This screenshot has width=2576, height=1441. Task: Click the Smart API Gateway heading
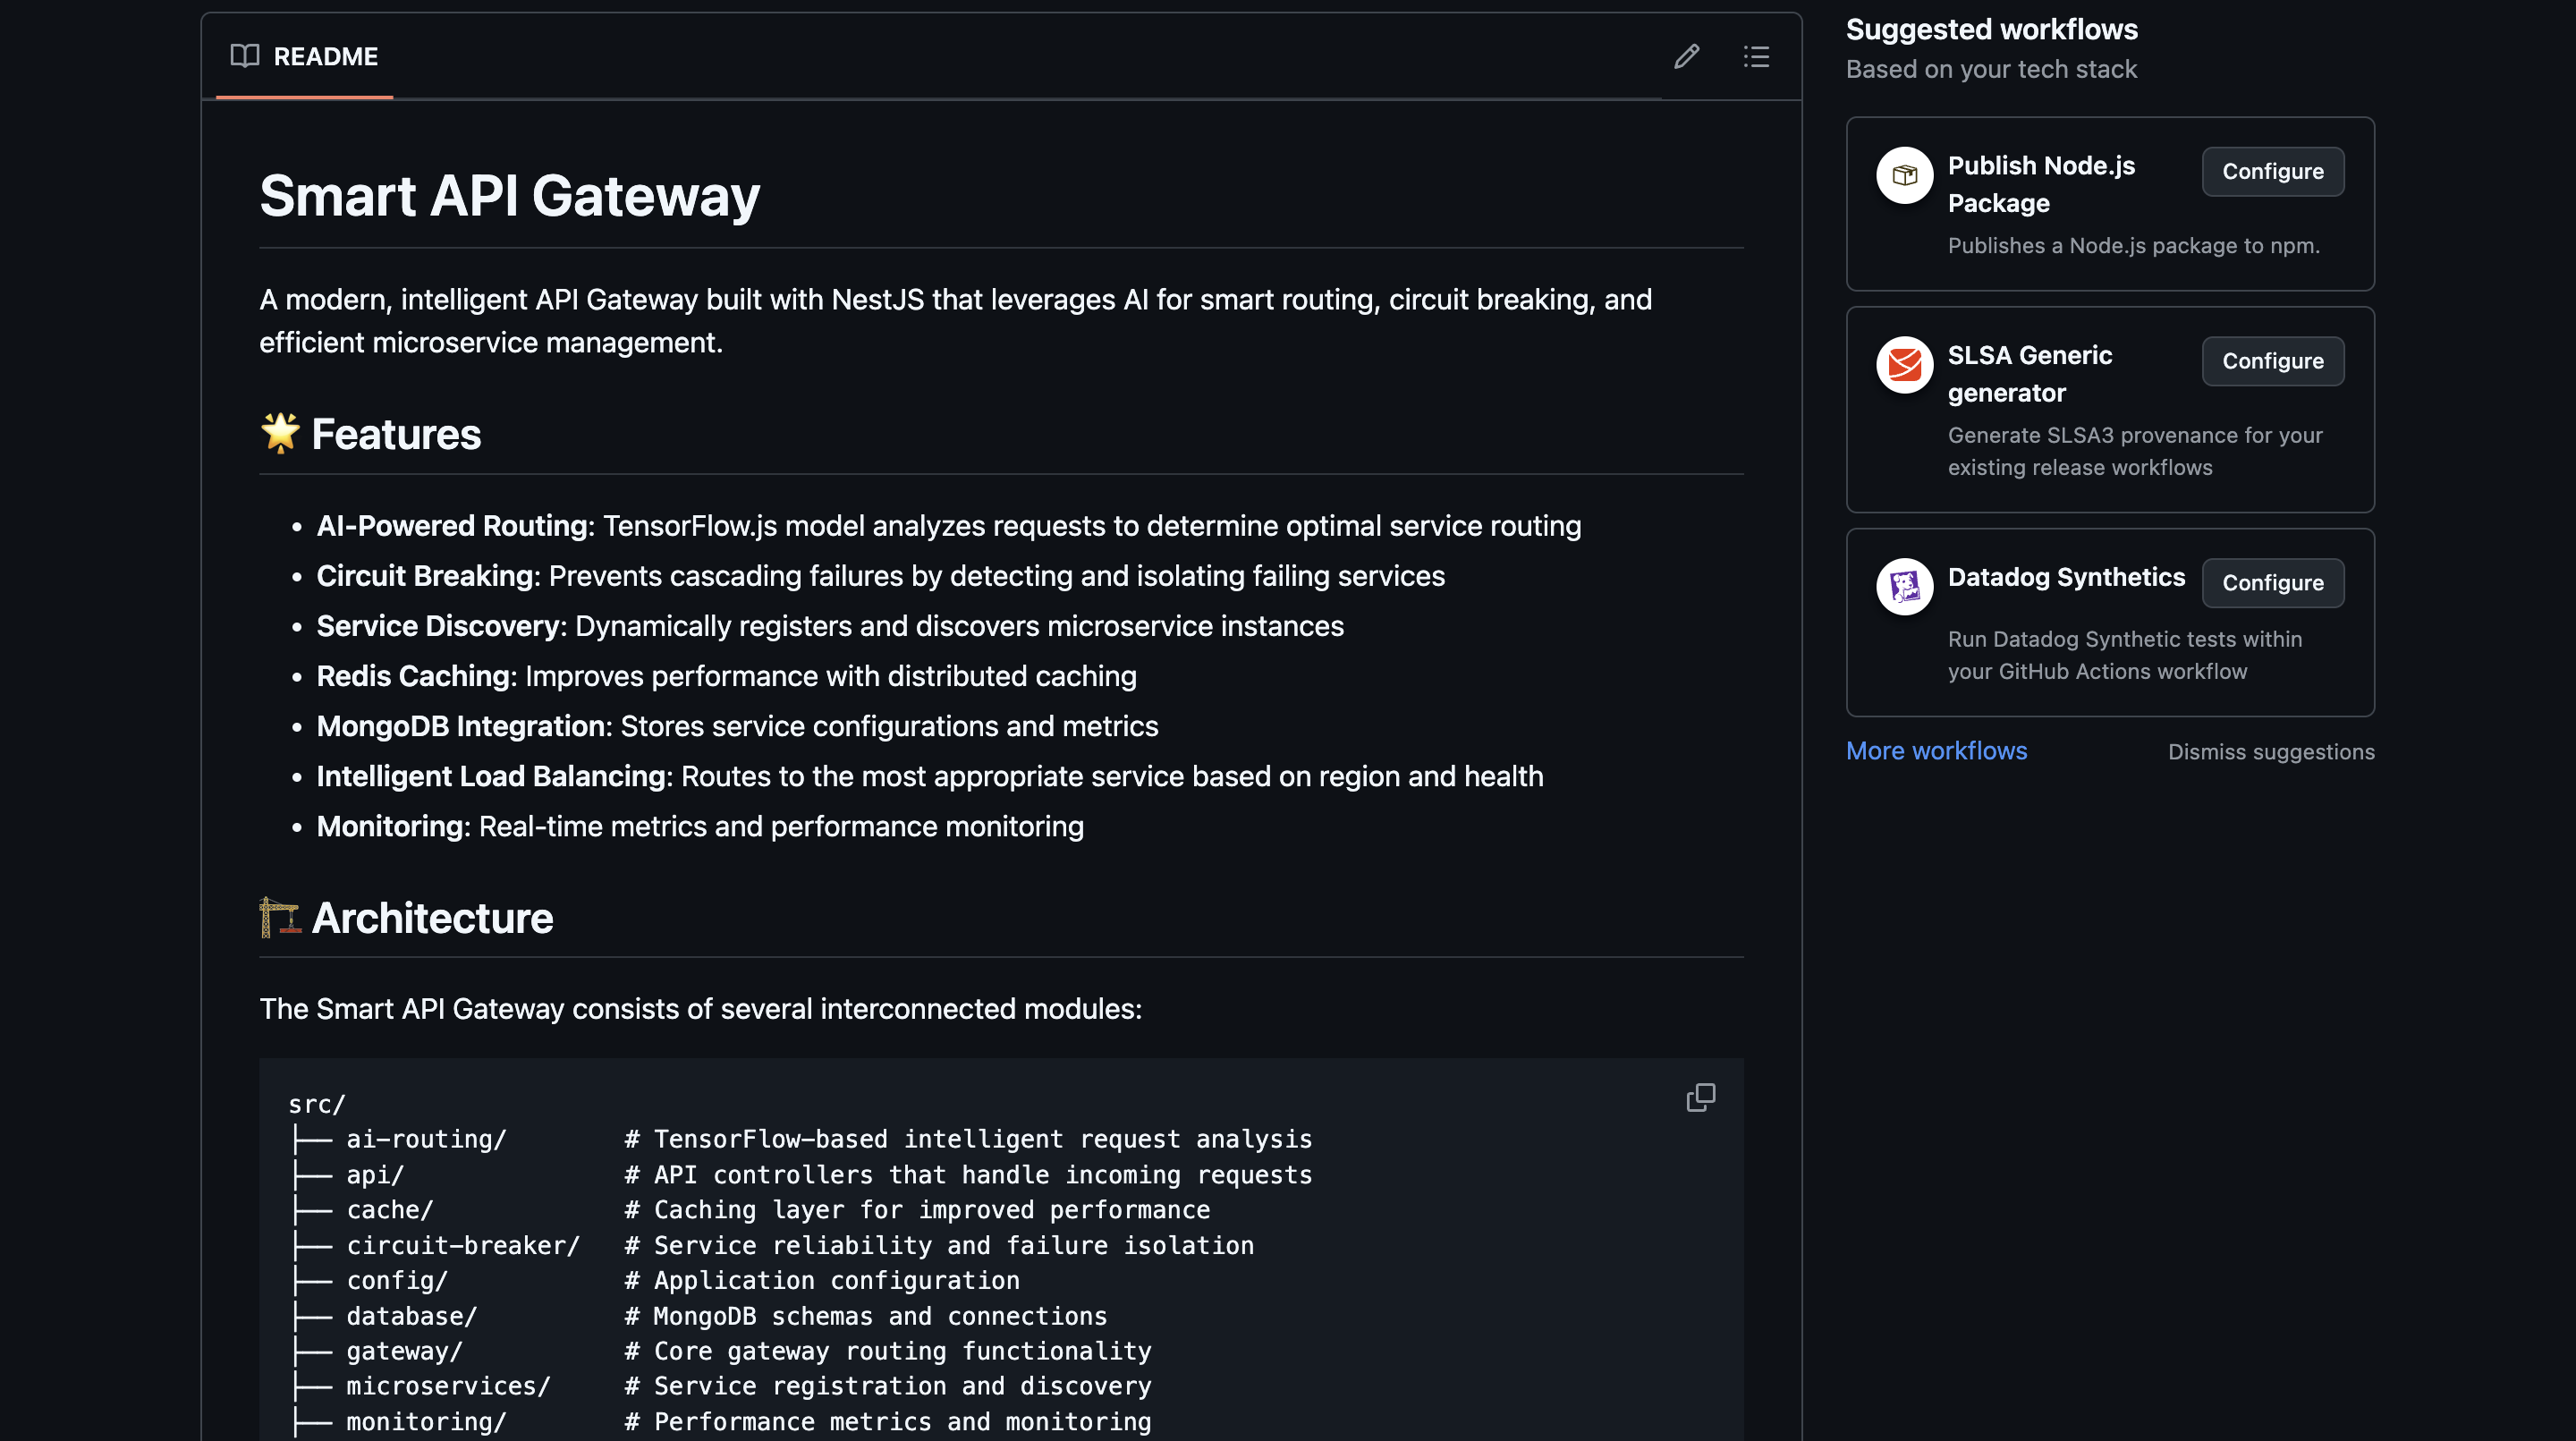click(x=509, y=195)
